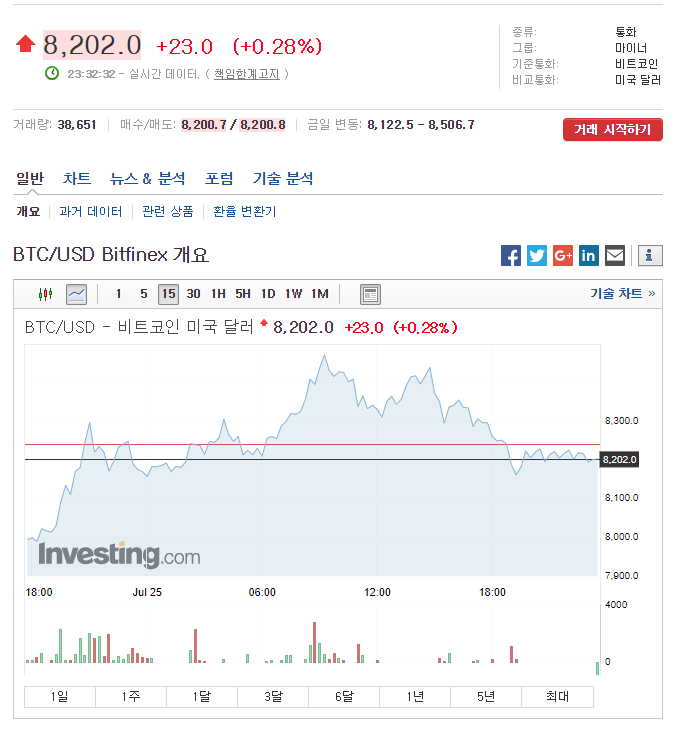This screenshot has width=678, height=732.
Task: Go to 기술 분석 tab
Action: click(x=283, y=179)
